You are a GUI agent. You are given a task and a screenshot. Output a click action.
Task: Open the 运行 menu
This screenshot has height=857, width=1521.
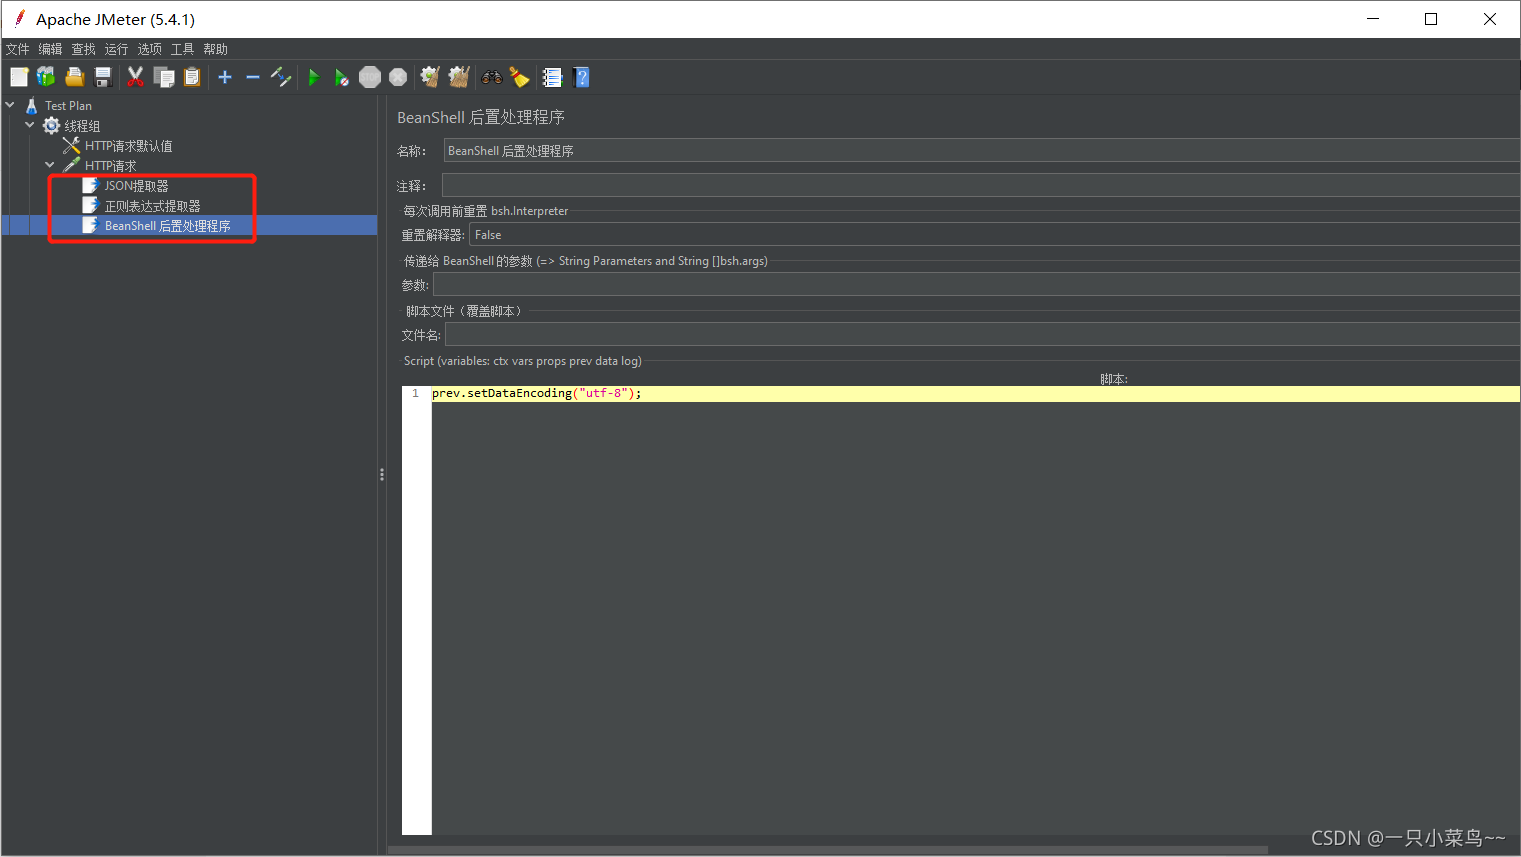117,49
